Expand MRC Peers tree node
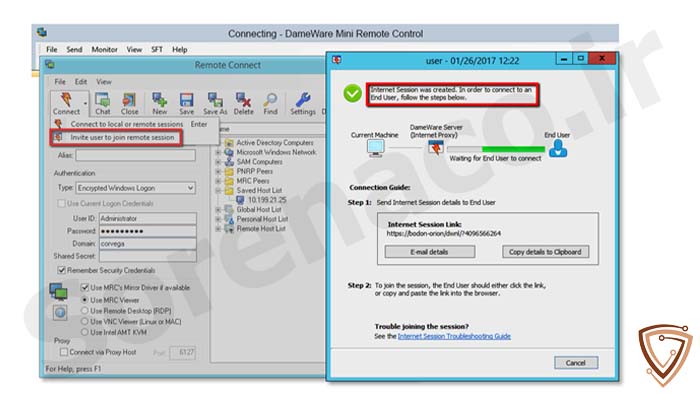The width and height of the screenshot is (700, 394). pyautogui.click(x=218, y=181)
